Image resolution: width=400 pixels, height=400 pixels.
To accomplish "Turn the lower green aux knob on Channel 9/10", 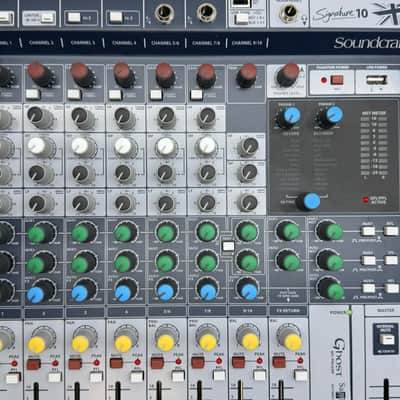I will pos(248,261).
